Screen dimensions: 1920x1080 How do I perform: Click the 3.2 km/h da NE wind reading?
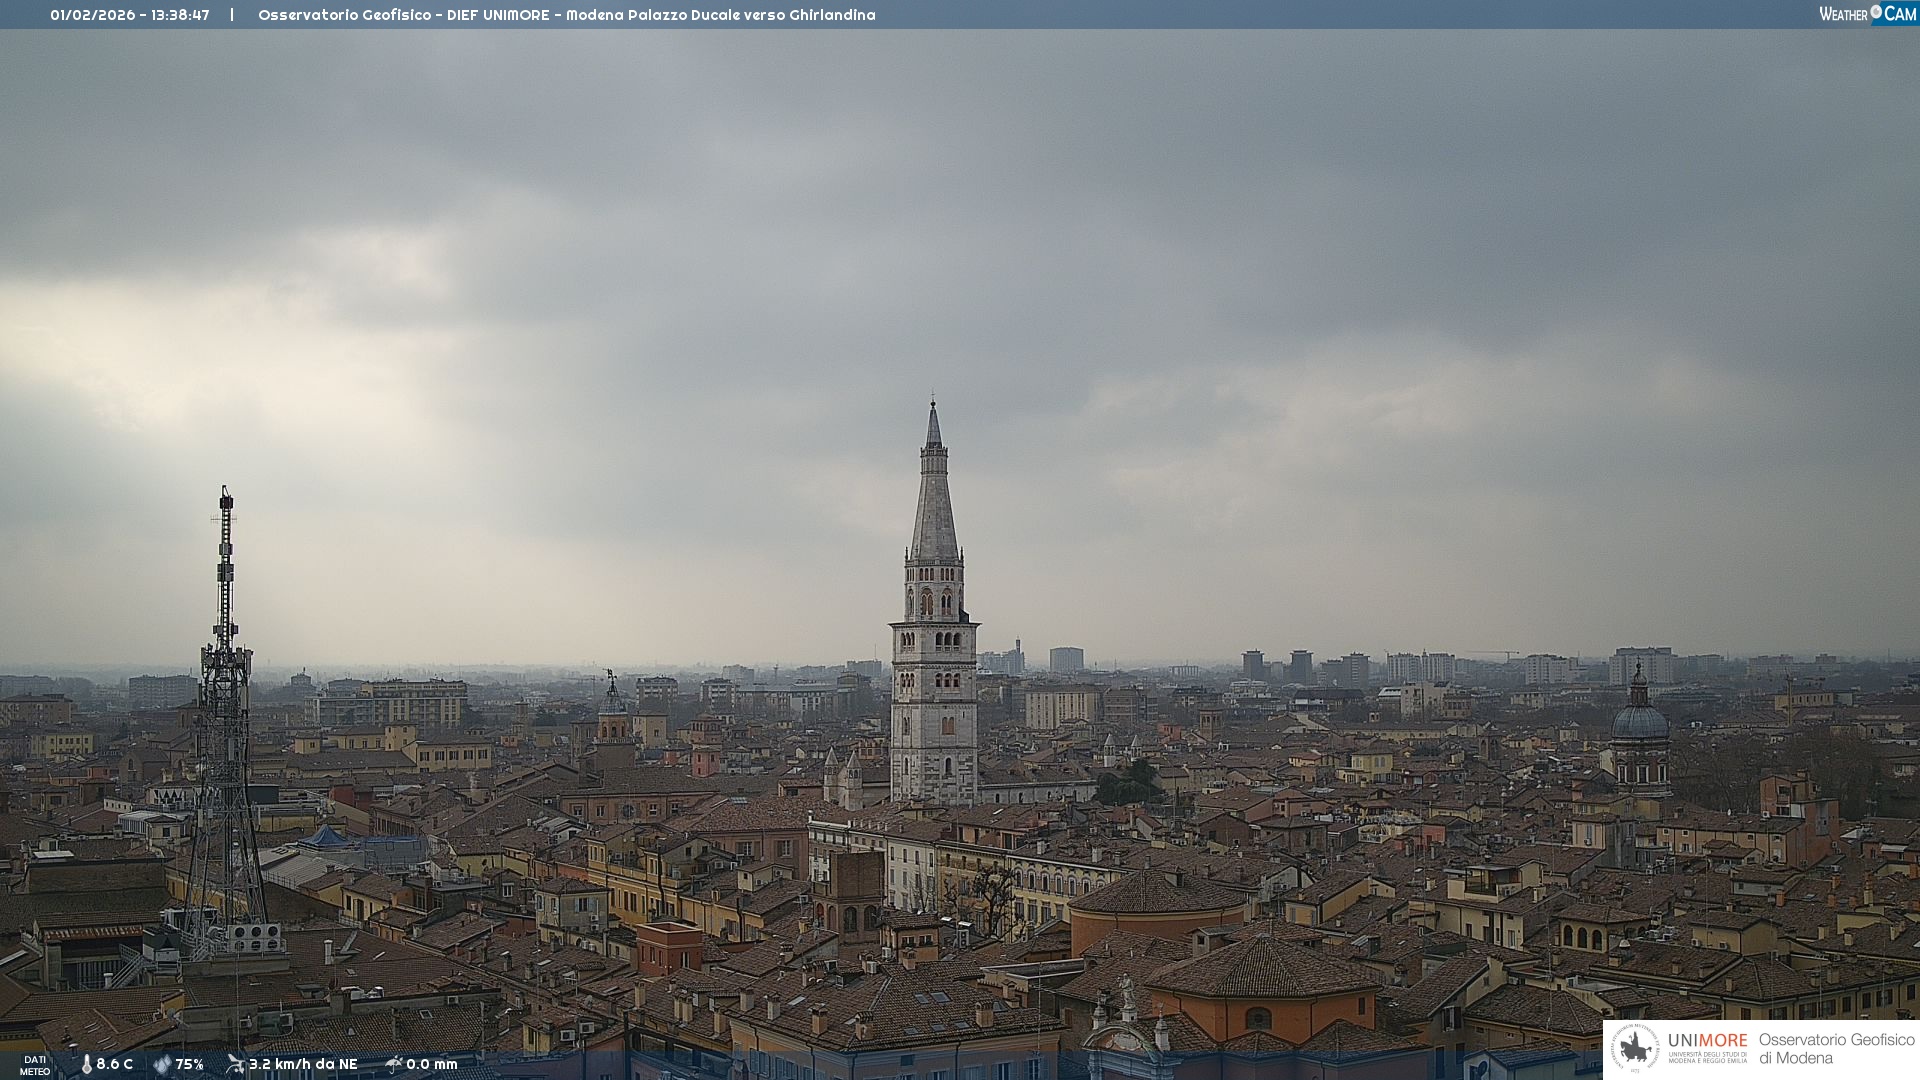click(303, 1064)
